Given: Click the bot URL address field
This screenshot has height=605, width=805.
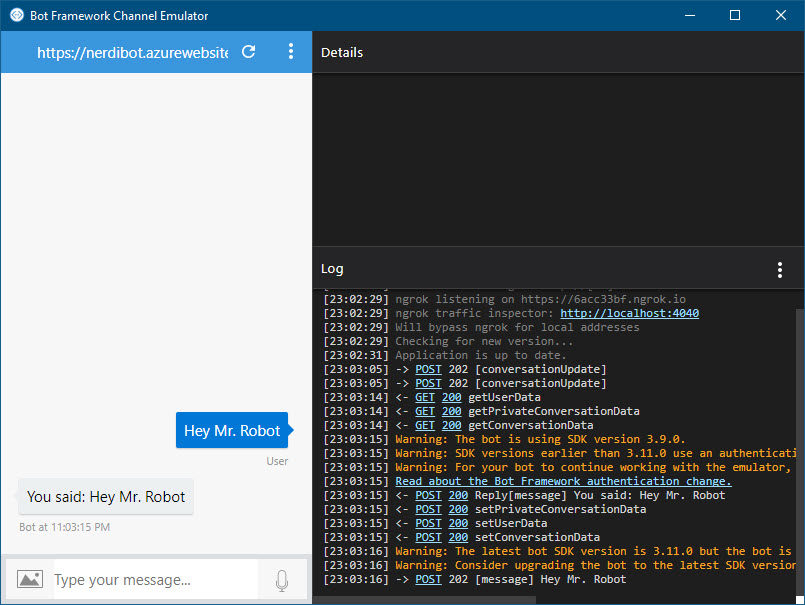Looking at the screenshot, I should 132,52.
